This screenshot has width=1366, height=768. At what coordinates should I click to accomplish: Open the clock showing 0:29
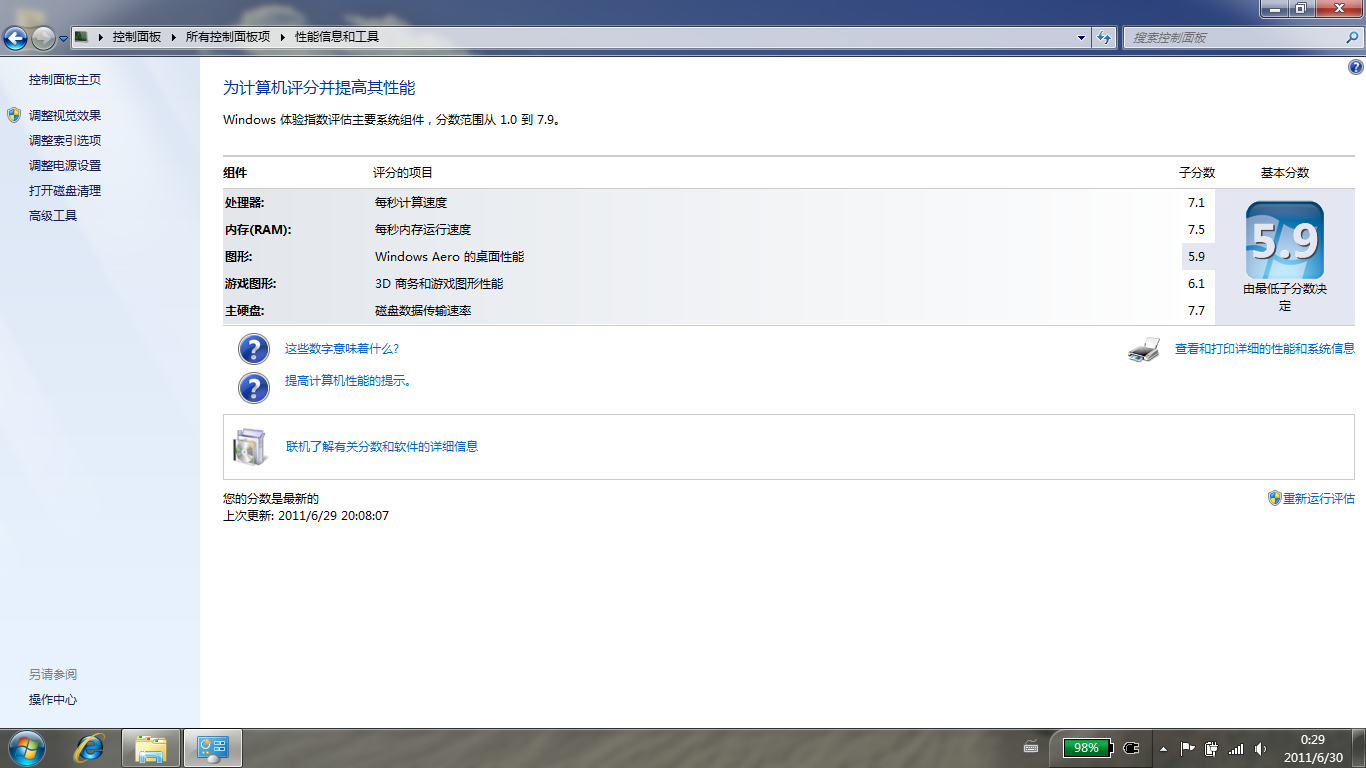pyautogui.click(x=1313, y=748)
